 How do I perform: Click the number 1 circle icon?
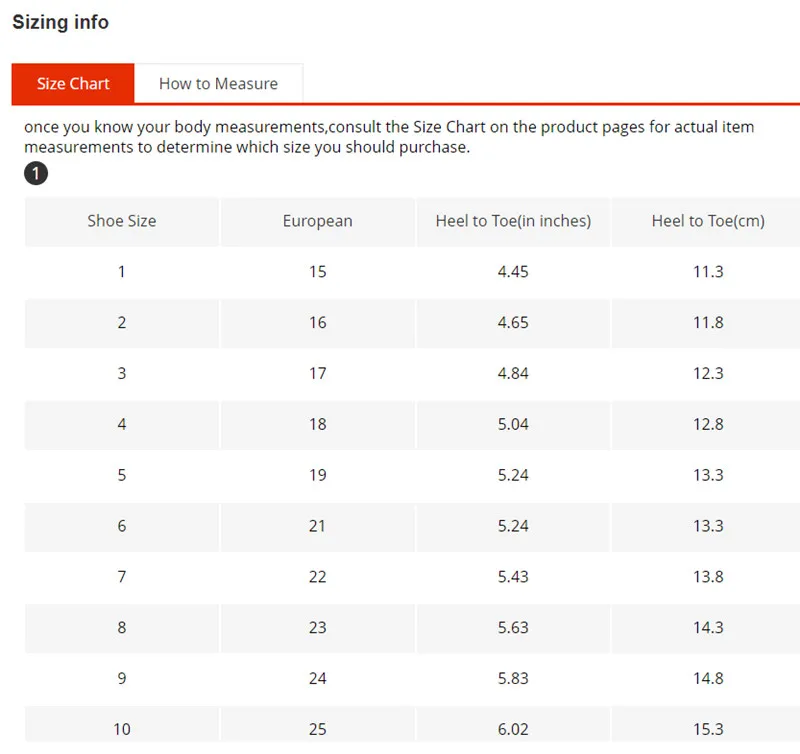coord(35,174)
